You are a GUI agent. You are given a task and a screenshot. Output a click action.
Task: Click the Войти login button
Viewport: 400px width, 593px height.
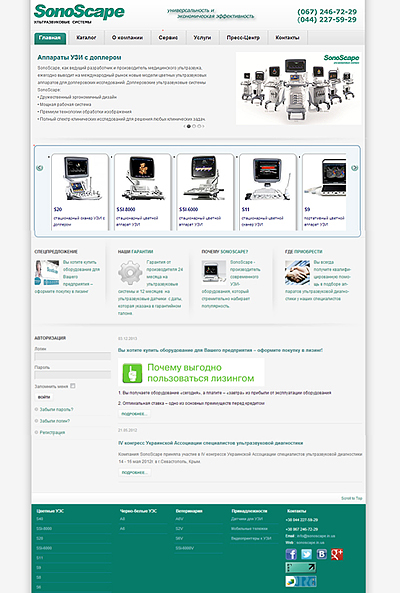[x=44, y=397]
